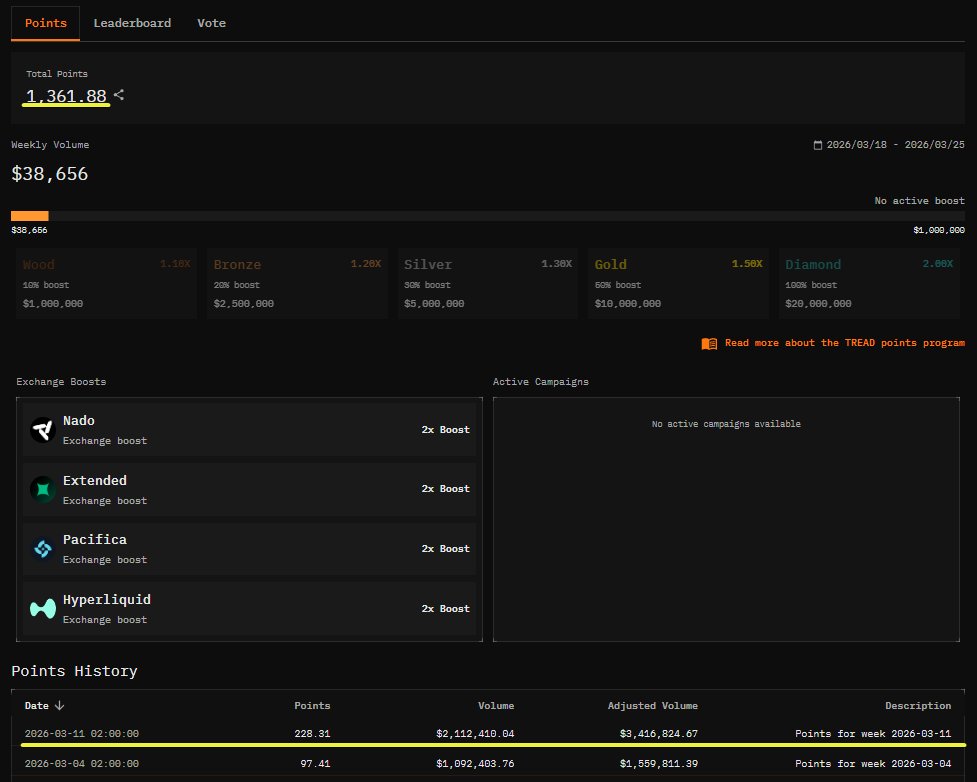Click the Pacifica exchange logo

click(x=43, y=549)
